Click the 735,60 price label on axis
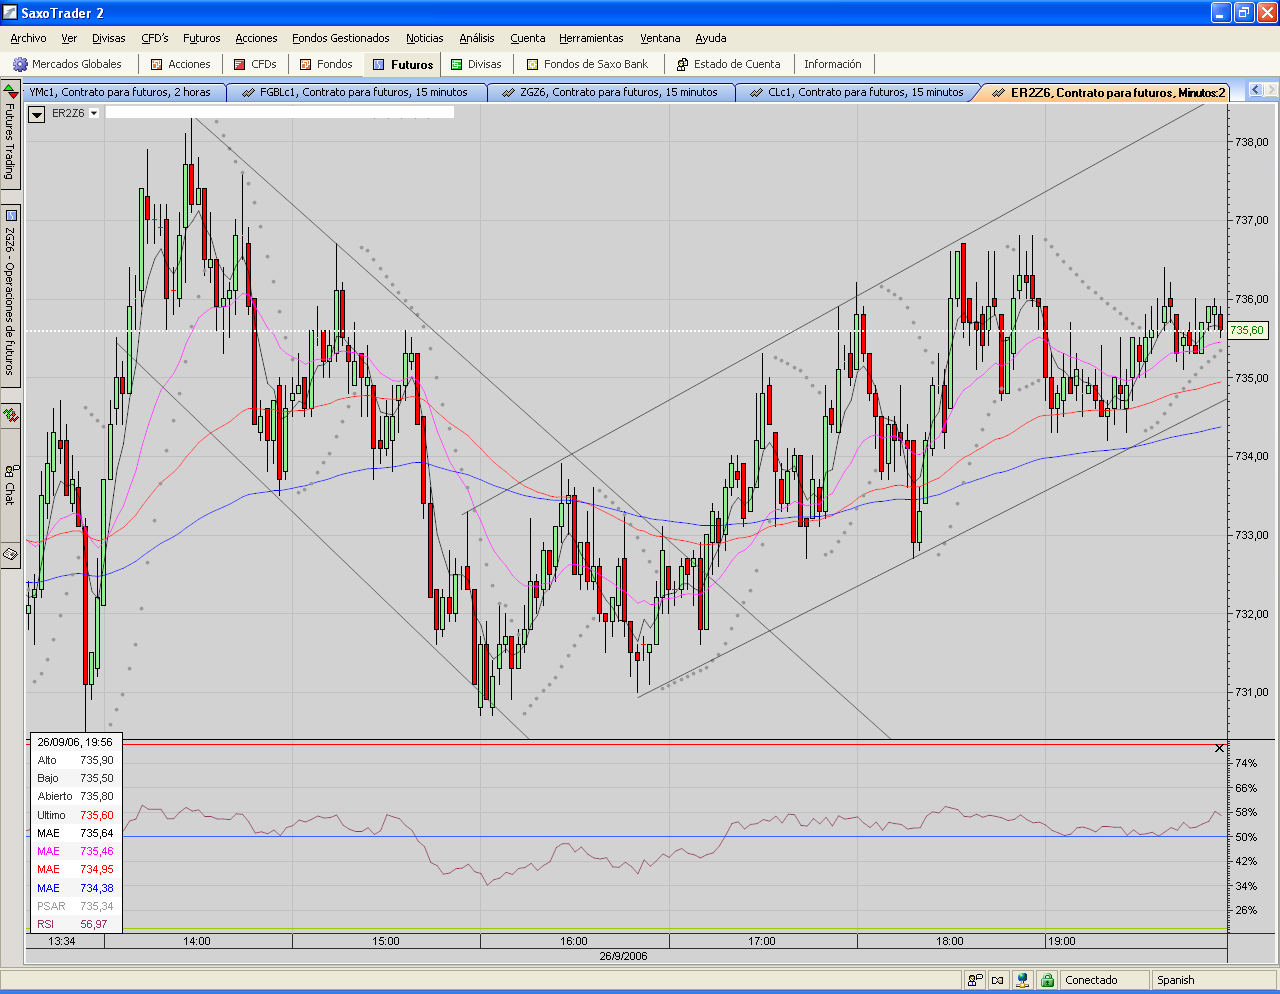 point(1246,330)
